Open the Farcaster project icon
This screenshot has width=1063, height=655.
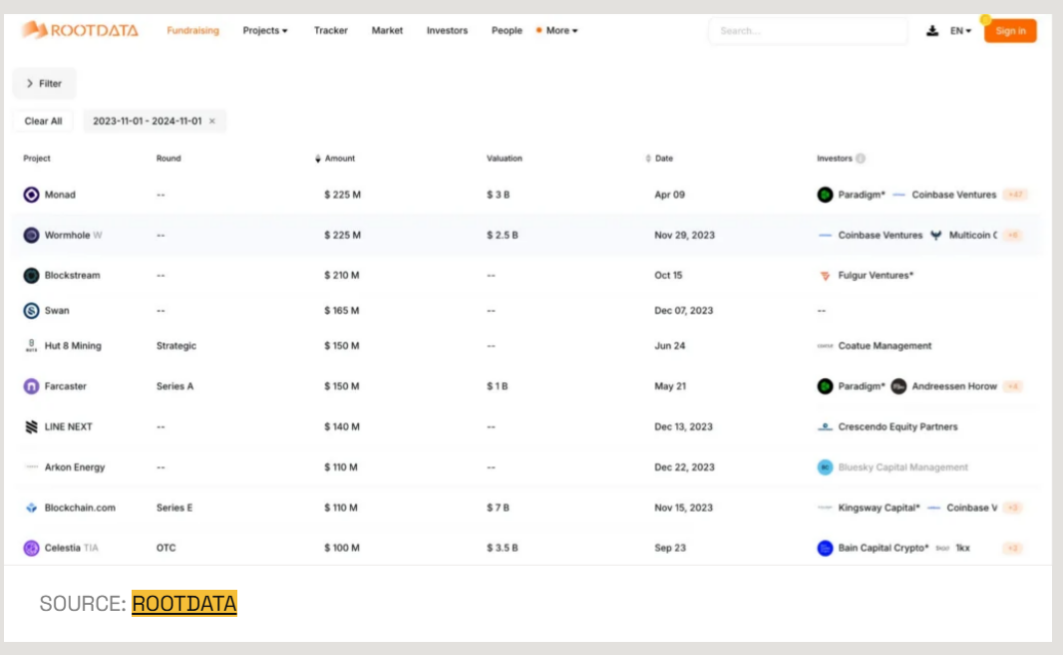(31, 386)
